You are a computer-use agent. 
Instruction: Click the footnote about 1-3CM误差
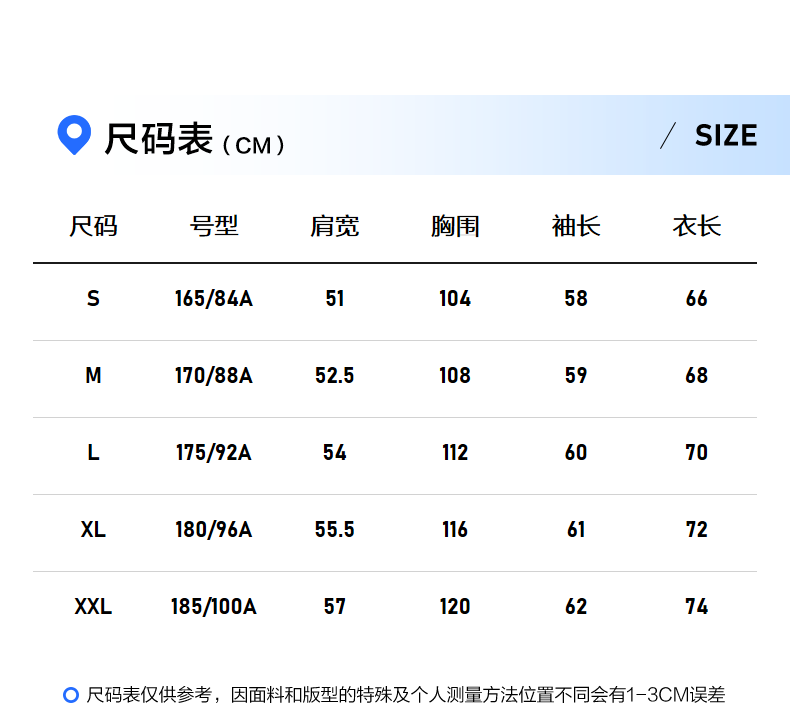point(406,694)
